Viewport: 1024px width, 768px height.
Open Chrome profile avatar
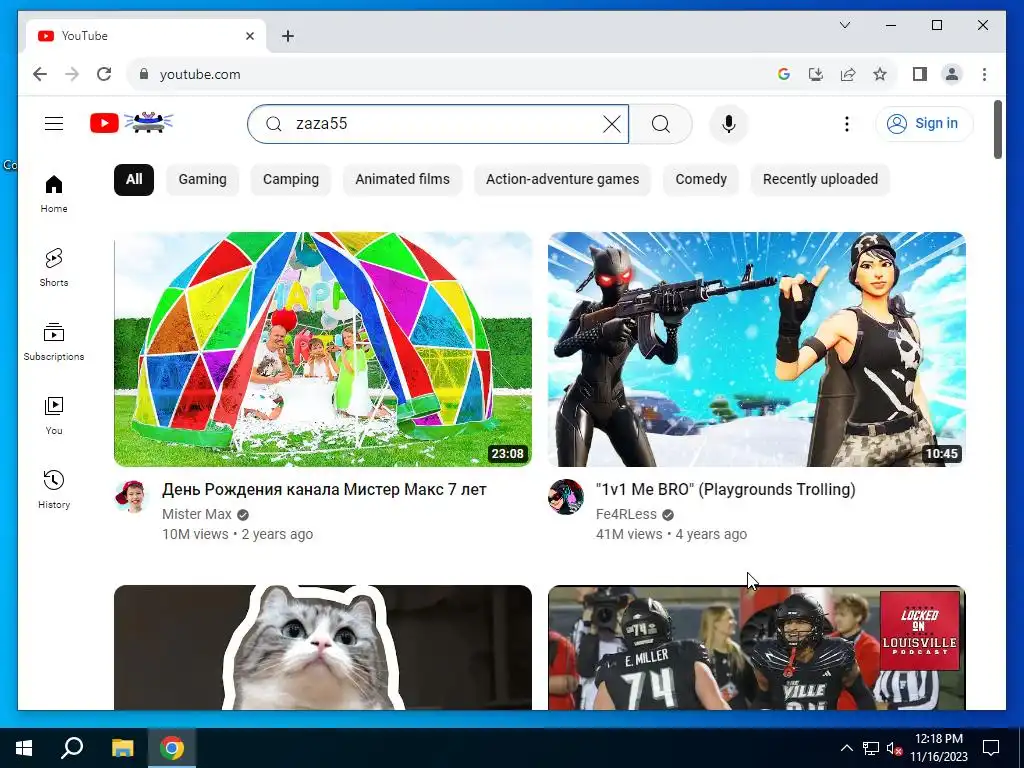(x=952, y=74)
